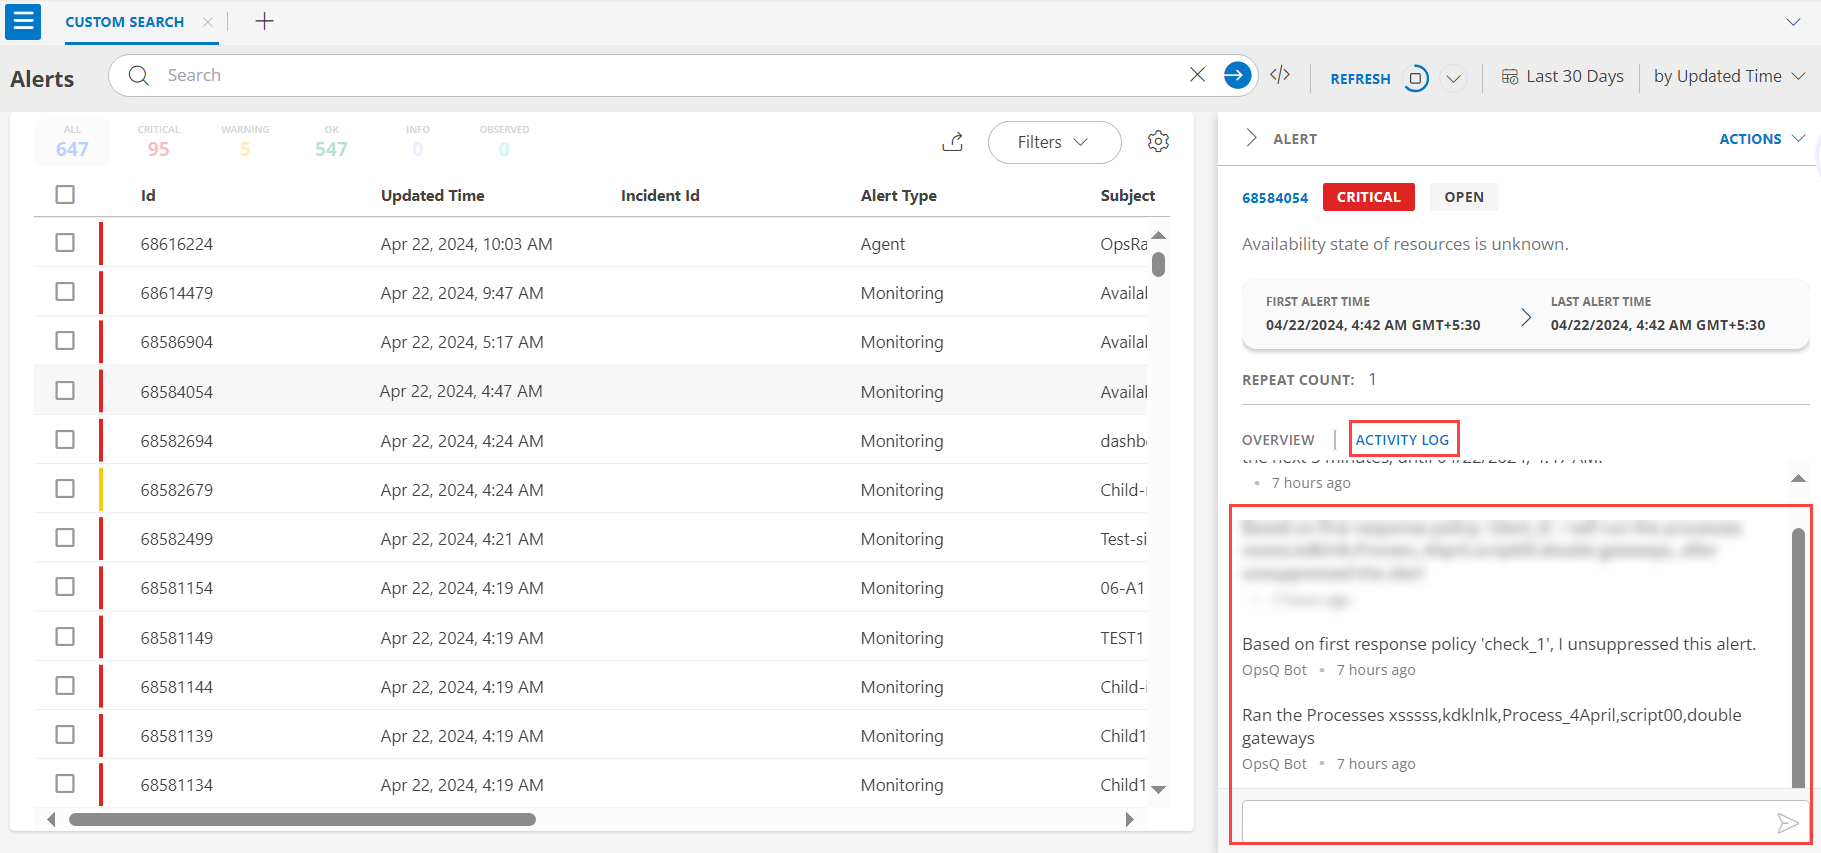Select checkbox for alert 68582694
The height and width of the screenshot is (853, 1821).
click(x=65, y=439)
